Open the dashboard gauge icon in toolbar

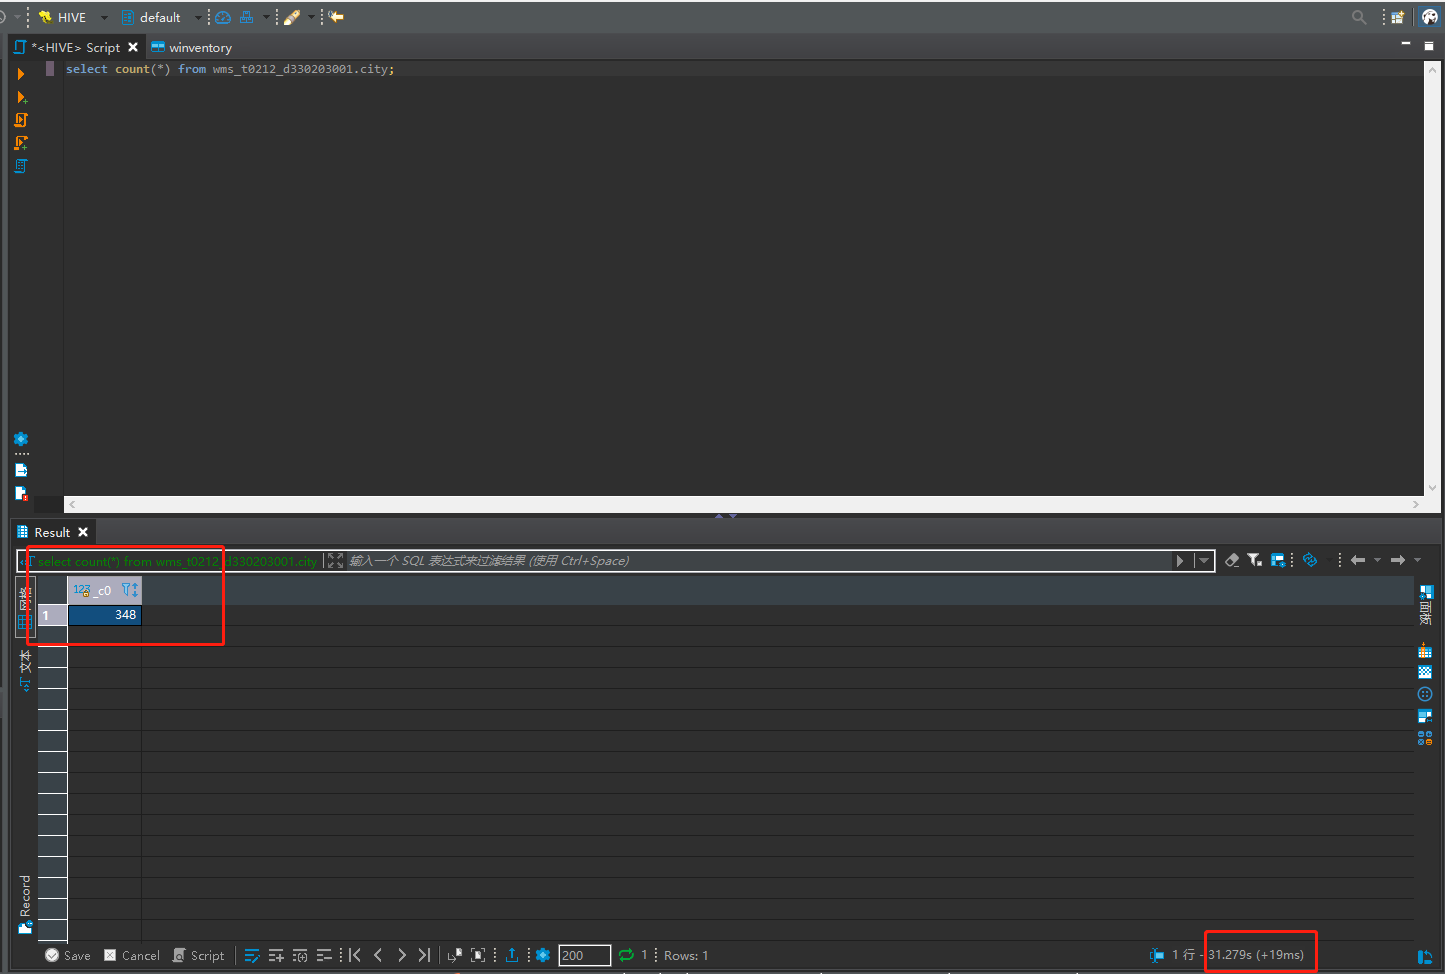[223, 17]
